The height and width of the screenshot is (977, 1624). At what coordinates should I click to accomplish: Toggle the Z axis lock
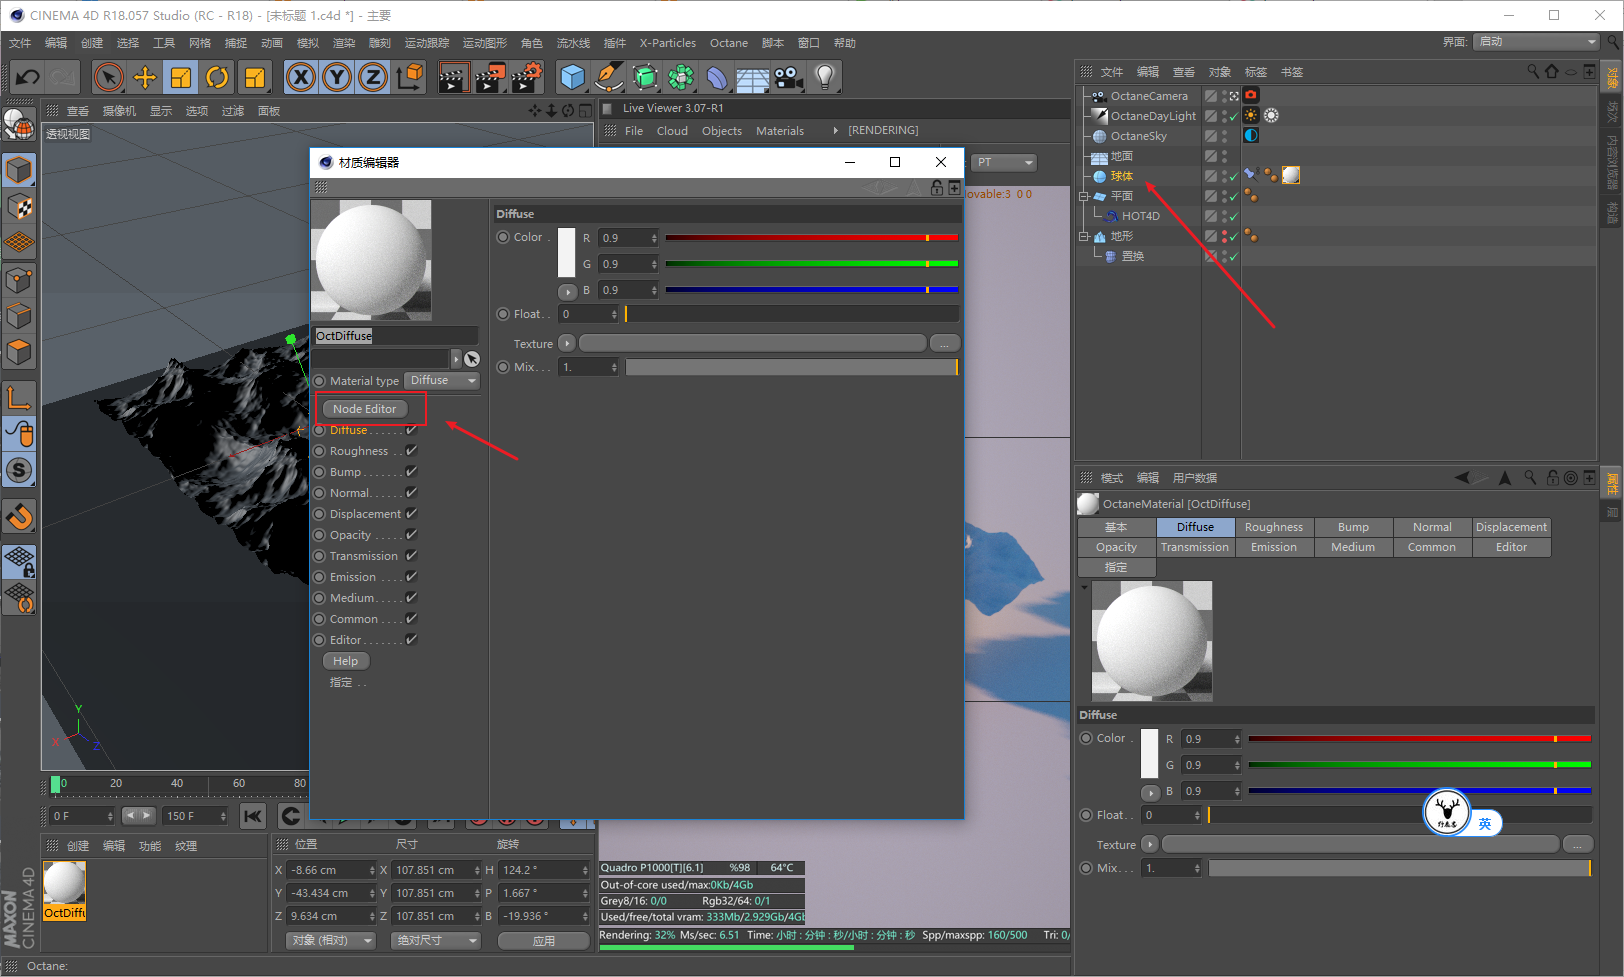coord(373,77)
